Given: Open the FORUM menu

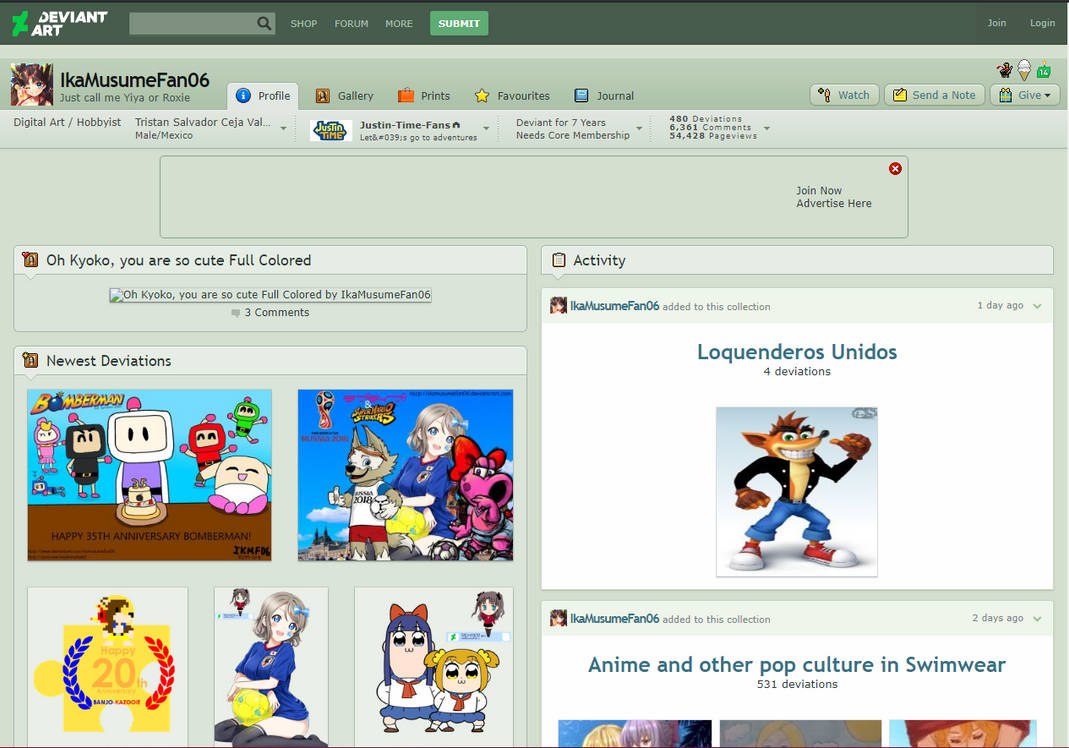Looking at the screenshot, I should [x=351, y=23].
